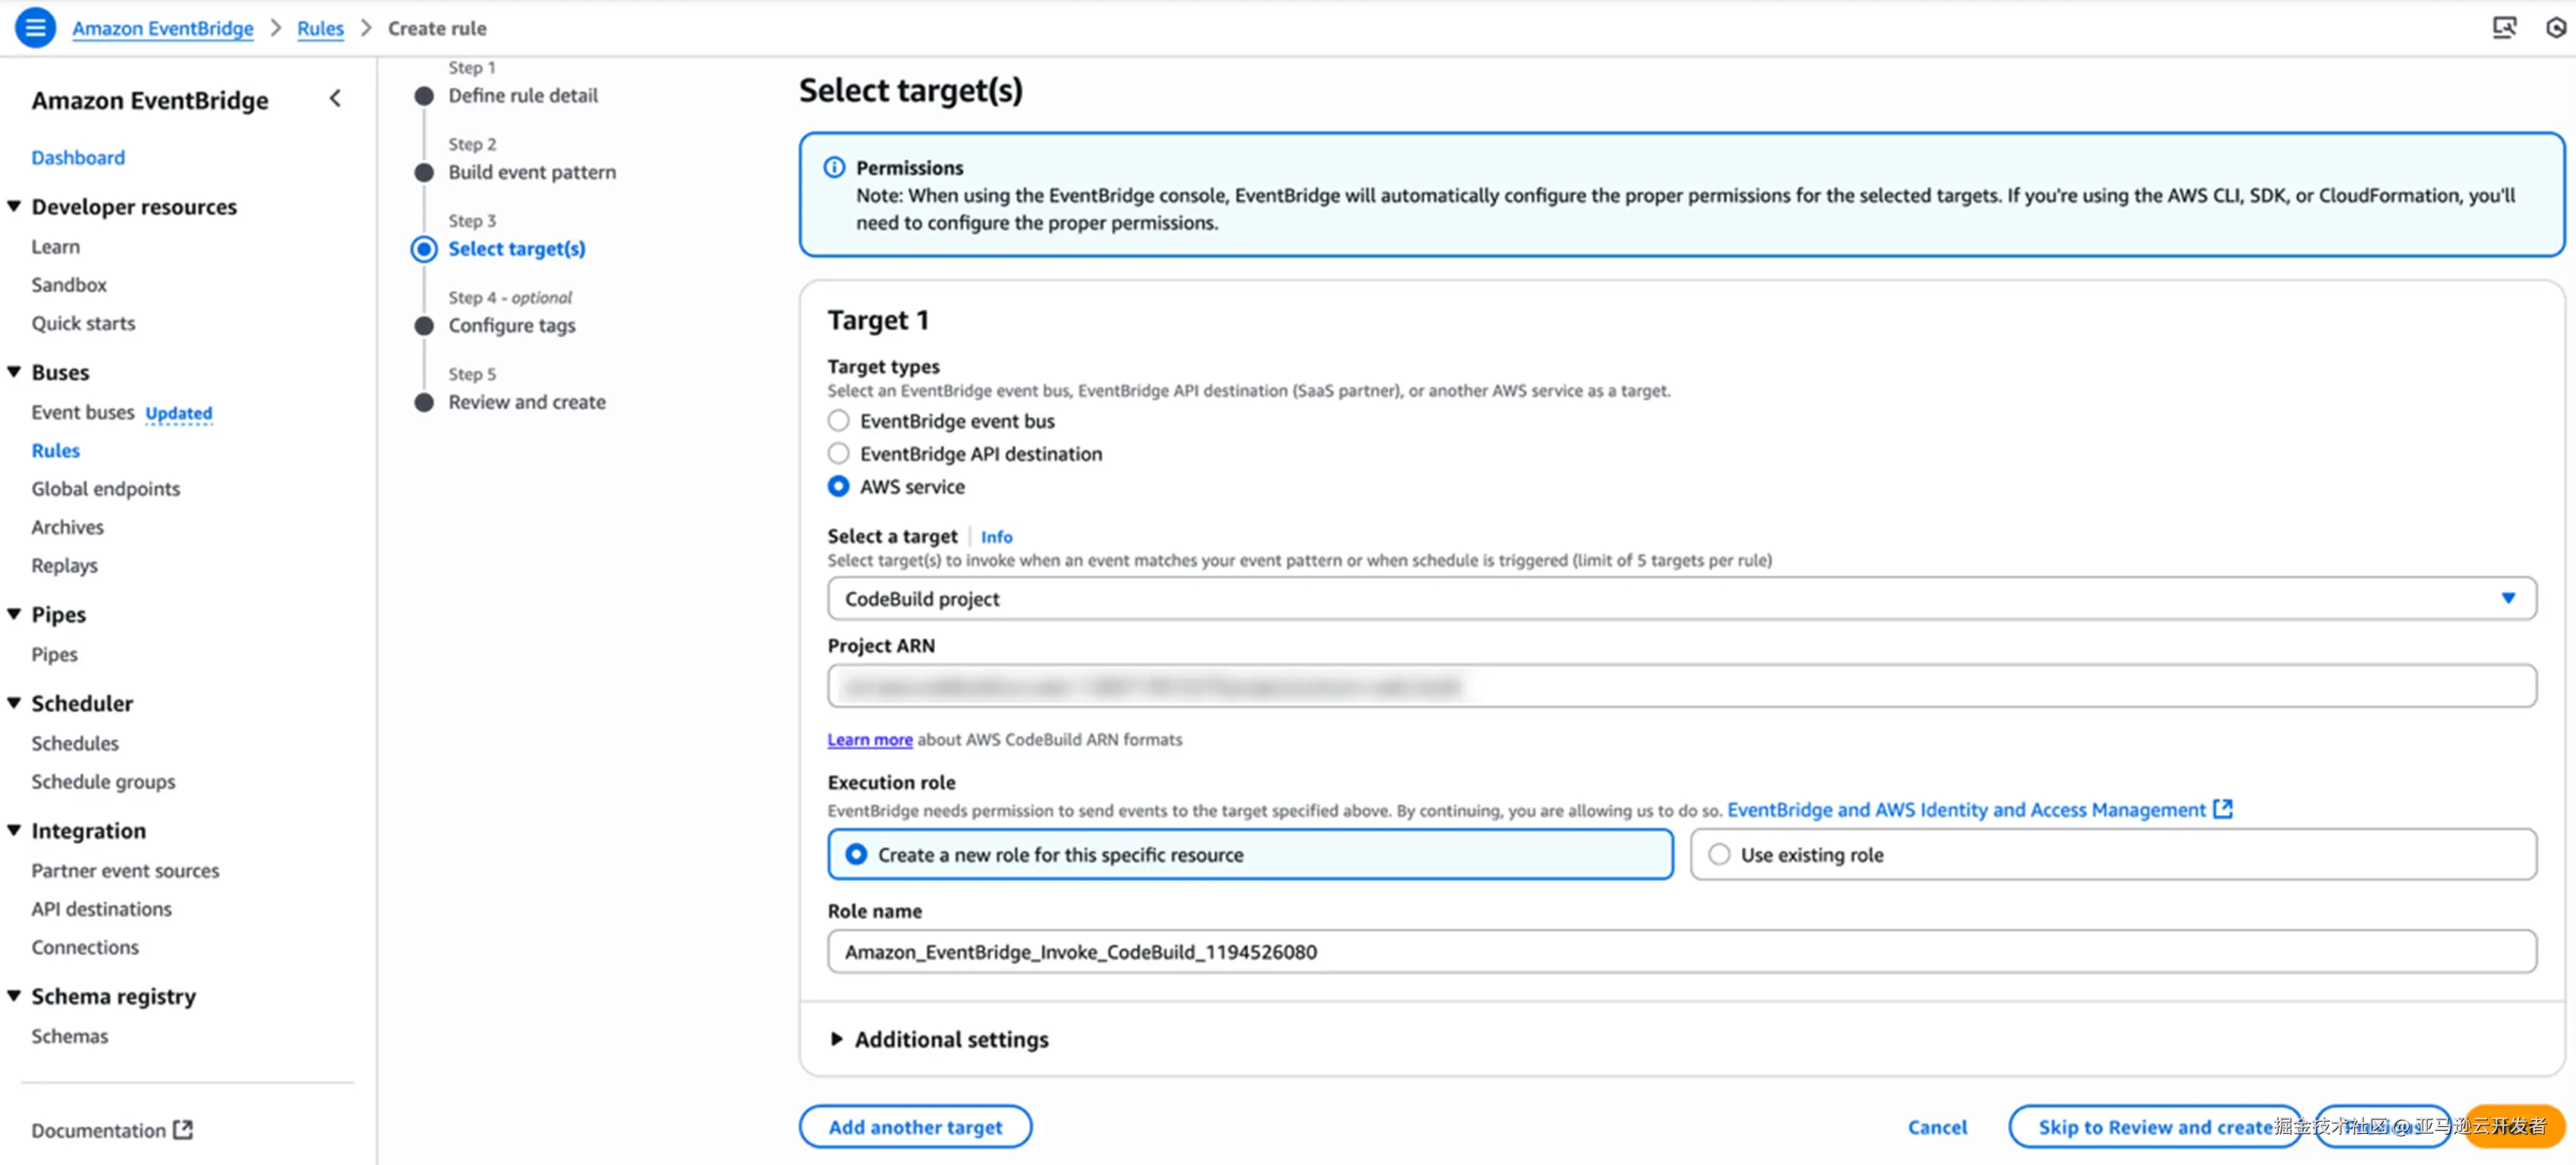Viewport: 2576px width, 1165px height.
Task: Click the Select target(s) step indicator
Action: pos(424,248)
